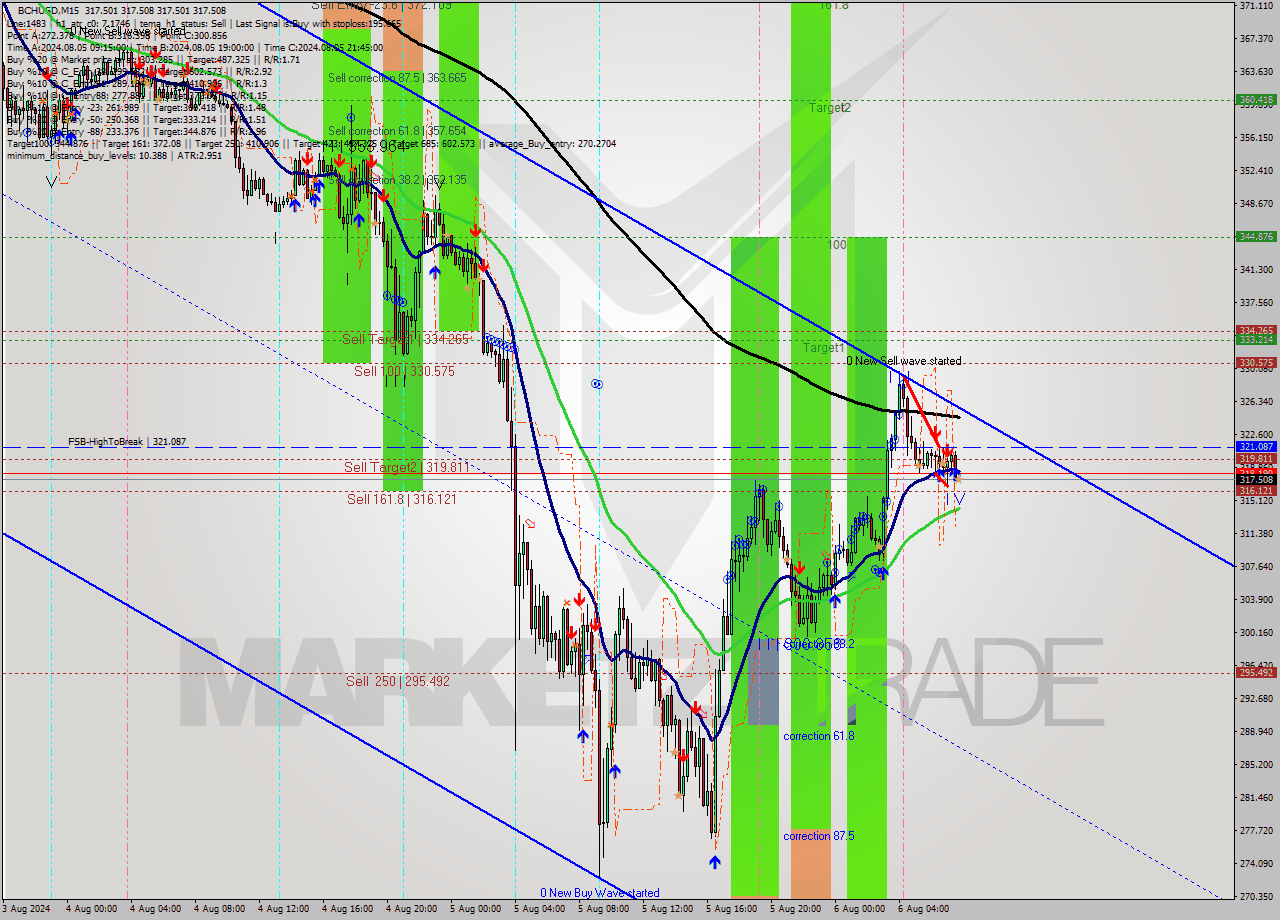Click the red 334.265 price tag
1280x920 pixels.
pos(1256,330)
